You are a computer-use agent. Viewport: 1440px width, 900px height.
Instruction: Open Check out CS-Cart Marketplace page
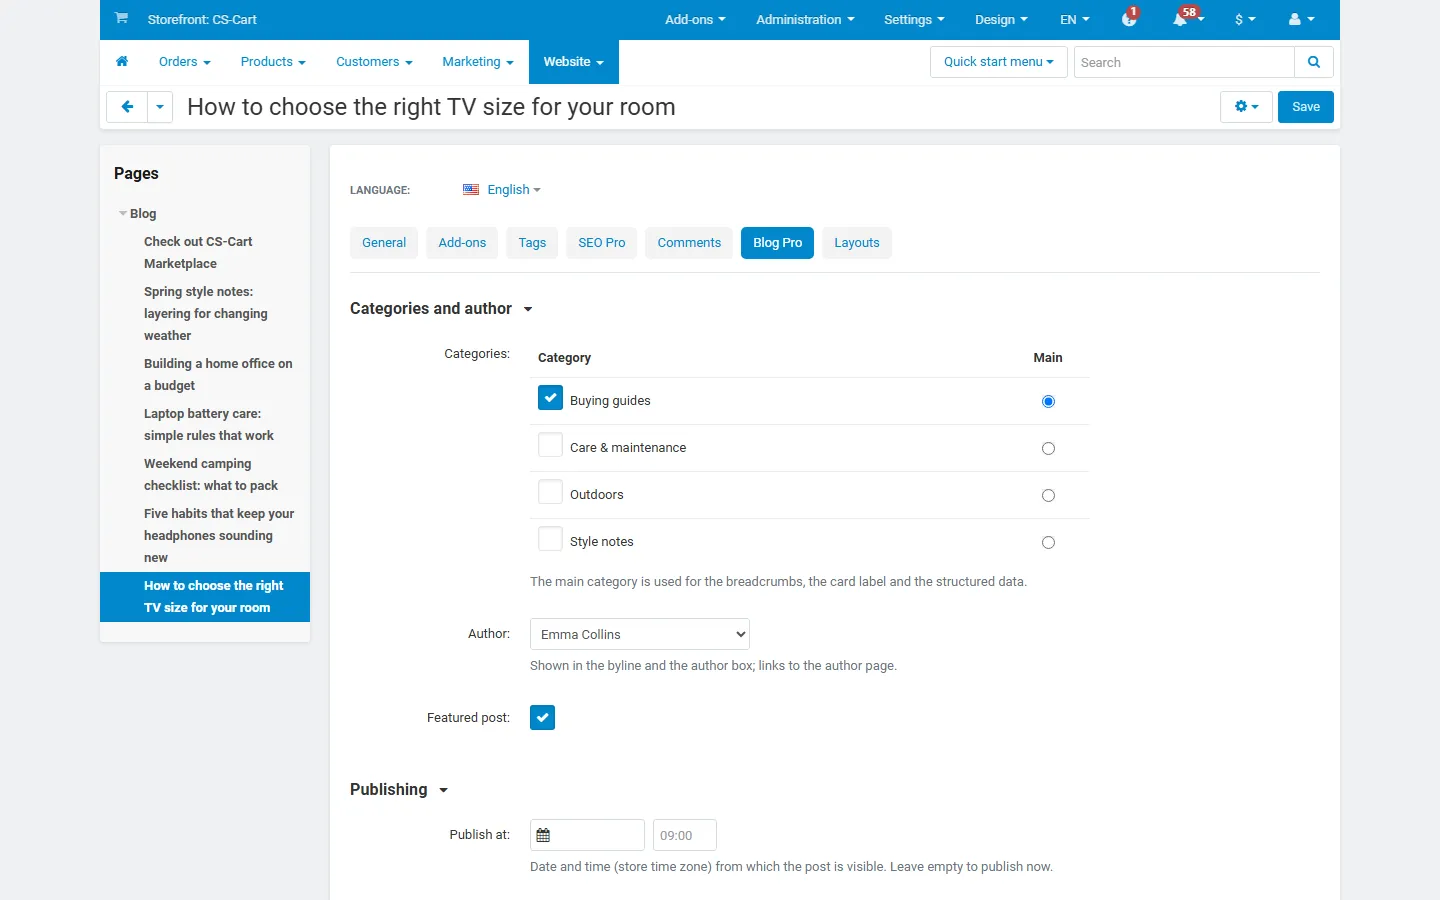[198, 253]
